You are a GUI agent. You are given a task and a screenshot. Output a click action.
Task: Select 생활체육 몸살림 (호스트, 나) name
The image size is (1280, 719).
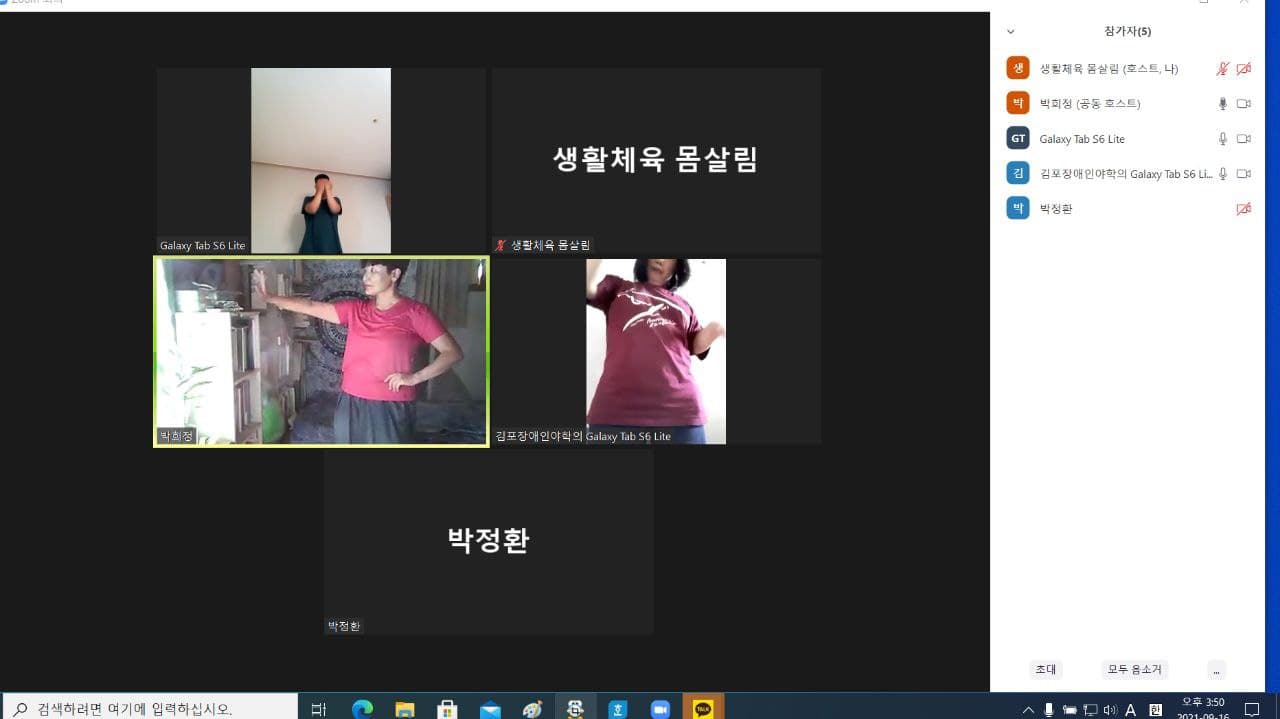click(x=1109, y=69)
